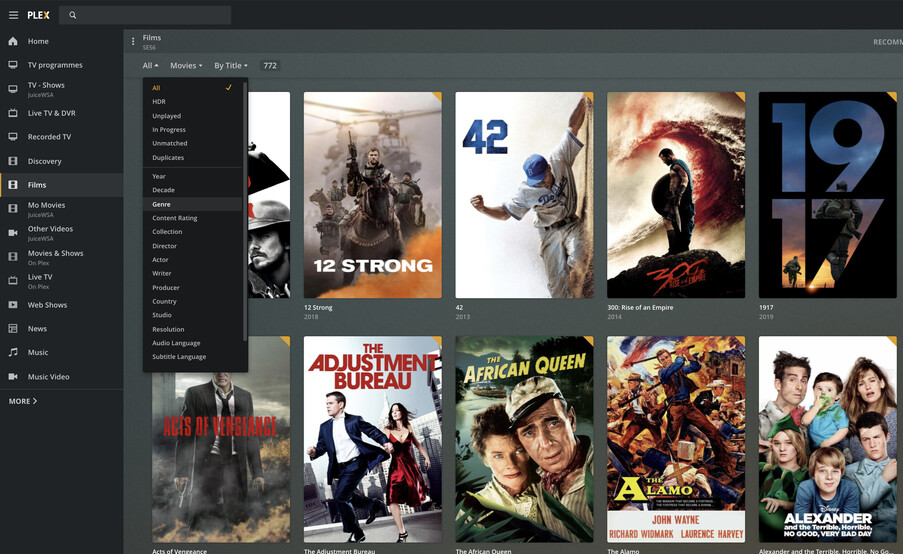Screen dimensions: 903x554
Task: Click the search magnifier icon
Action: [x=73, y=15]
